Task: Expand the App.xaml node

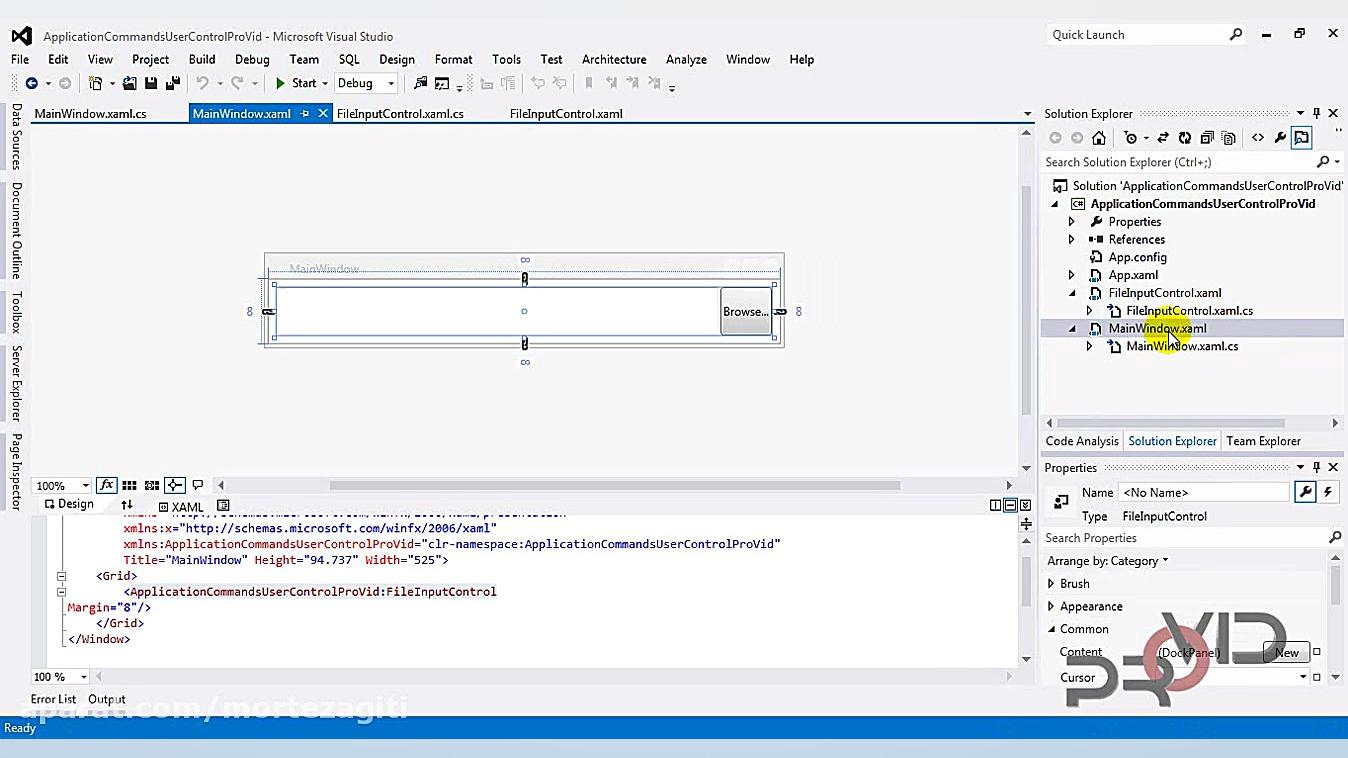Action: click(x=1071, y=276)
